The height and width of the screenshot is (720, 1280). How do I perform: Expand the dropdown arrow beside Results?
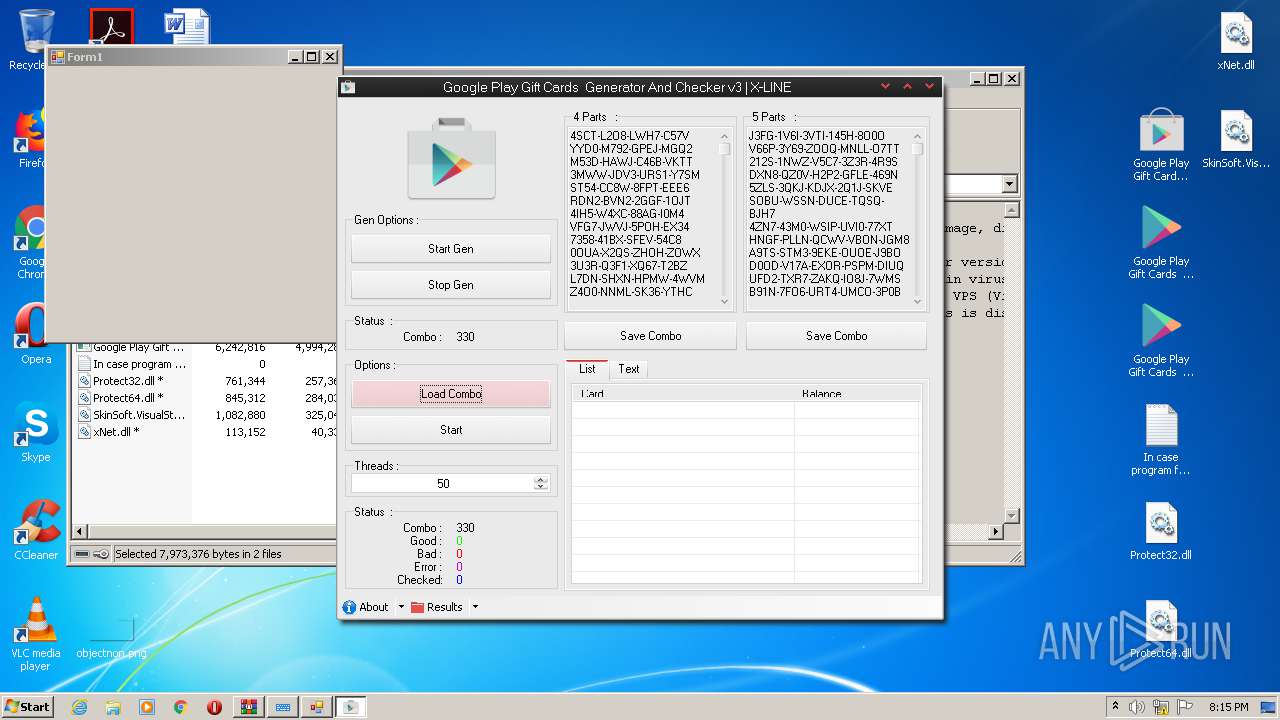pyautogui.click(x=475, y=607)
